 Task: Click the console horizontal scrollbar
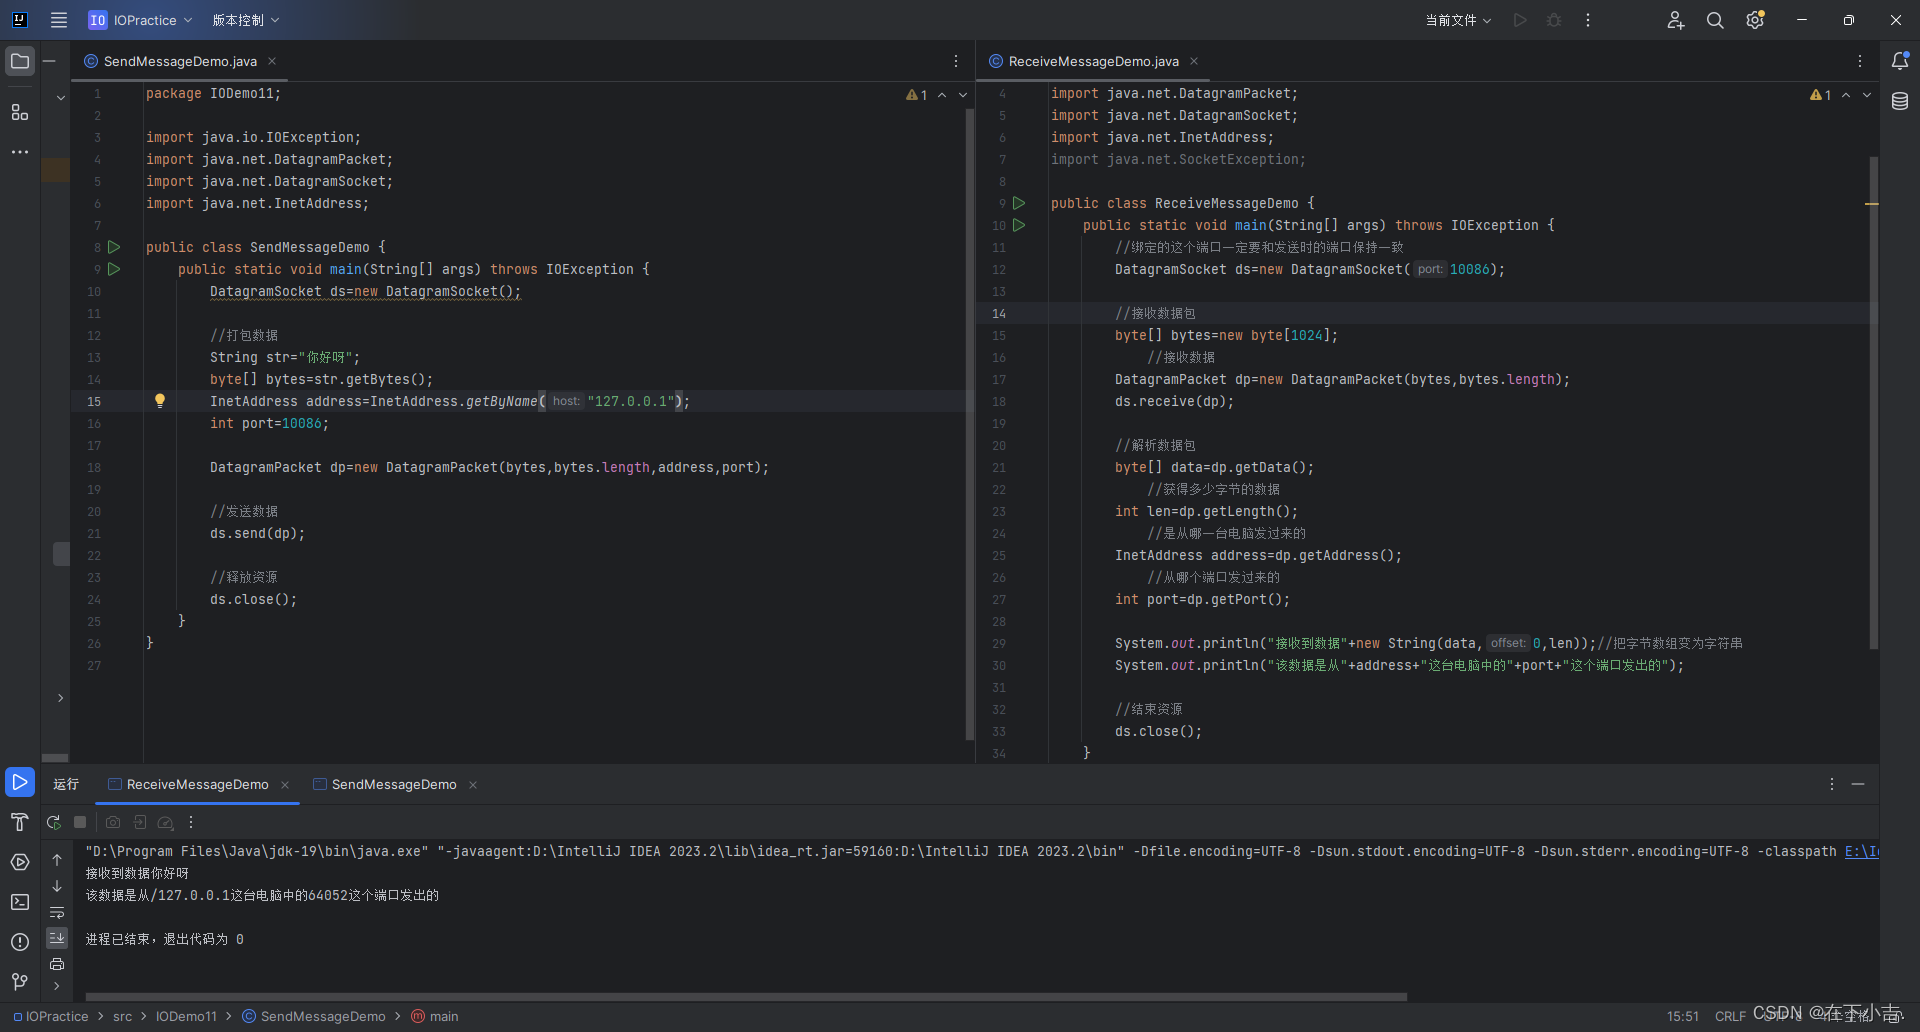point(746,996)
